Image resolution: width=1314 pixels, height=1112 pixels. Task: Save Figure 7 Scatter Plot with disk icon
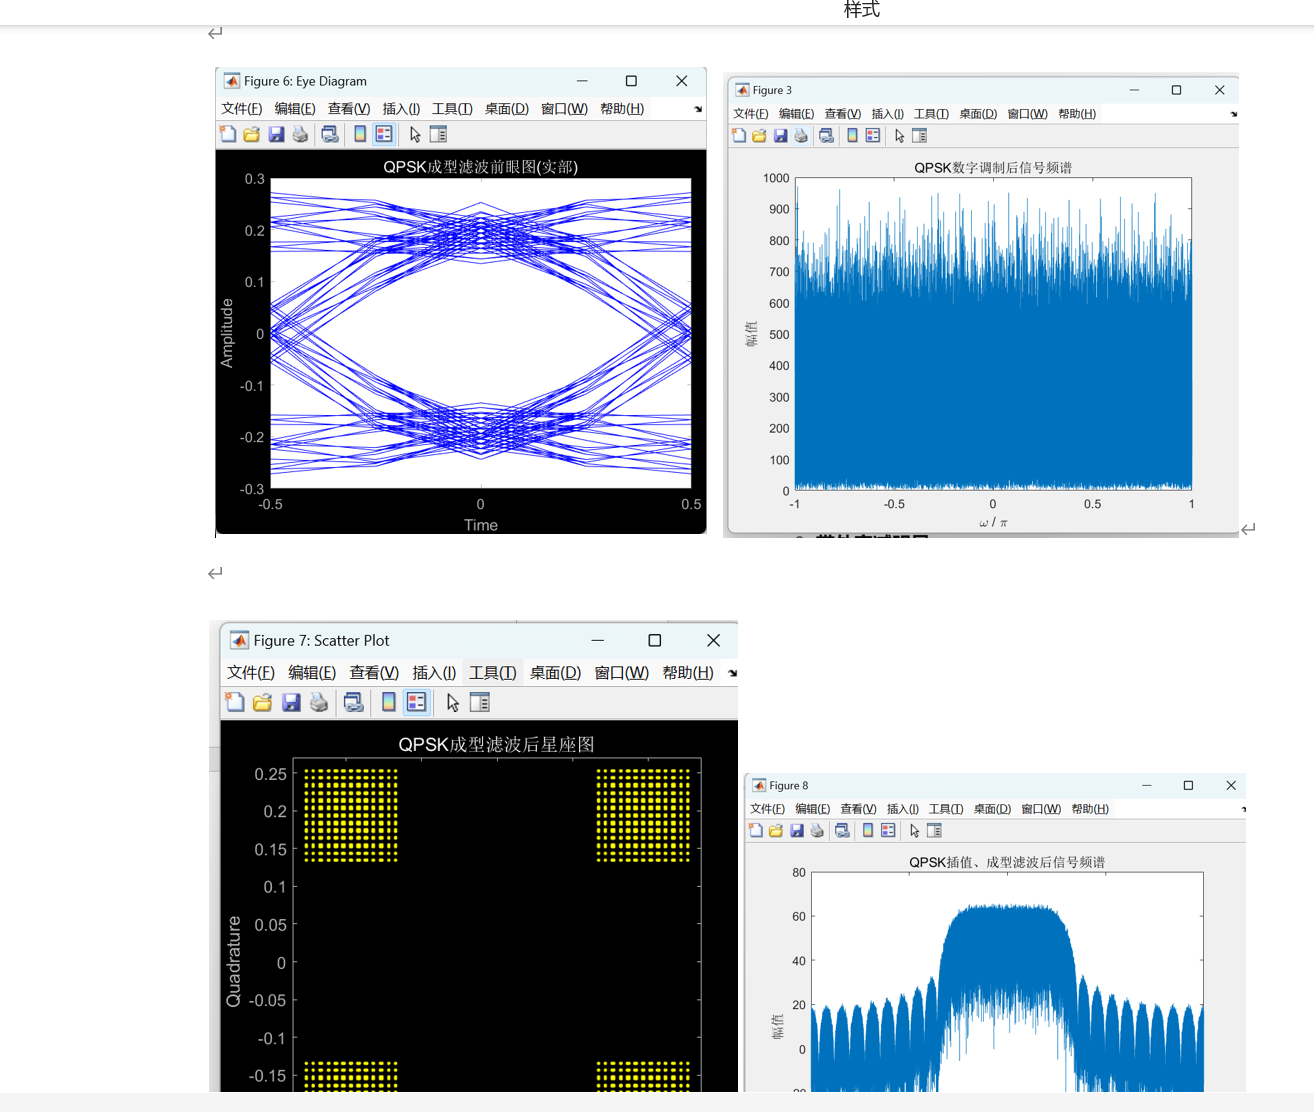291,702
